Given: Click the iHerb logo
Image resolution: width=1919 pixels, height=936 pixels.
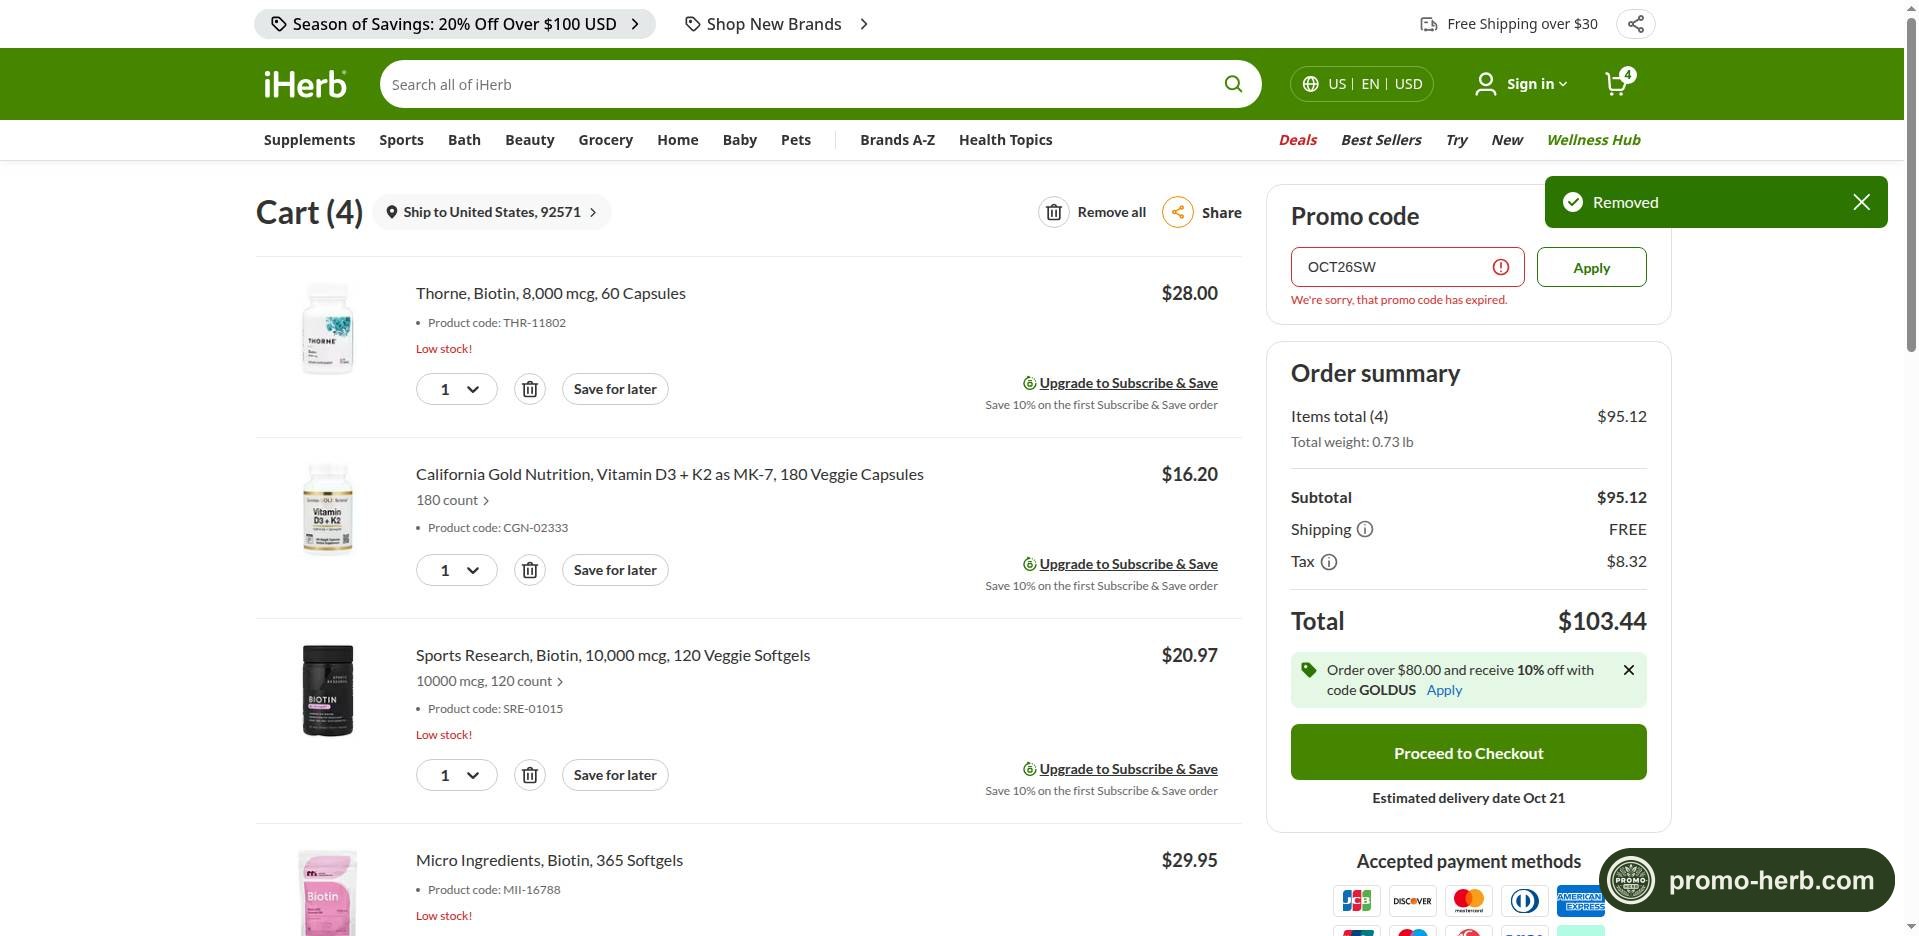Looking at the screenshot, I should [305, 84].
